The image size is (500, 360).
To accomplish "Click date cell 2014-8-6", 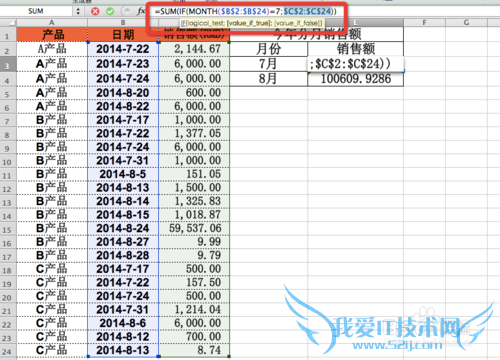I will [x=123, y=323].
